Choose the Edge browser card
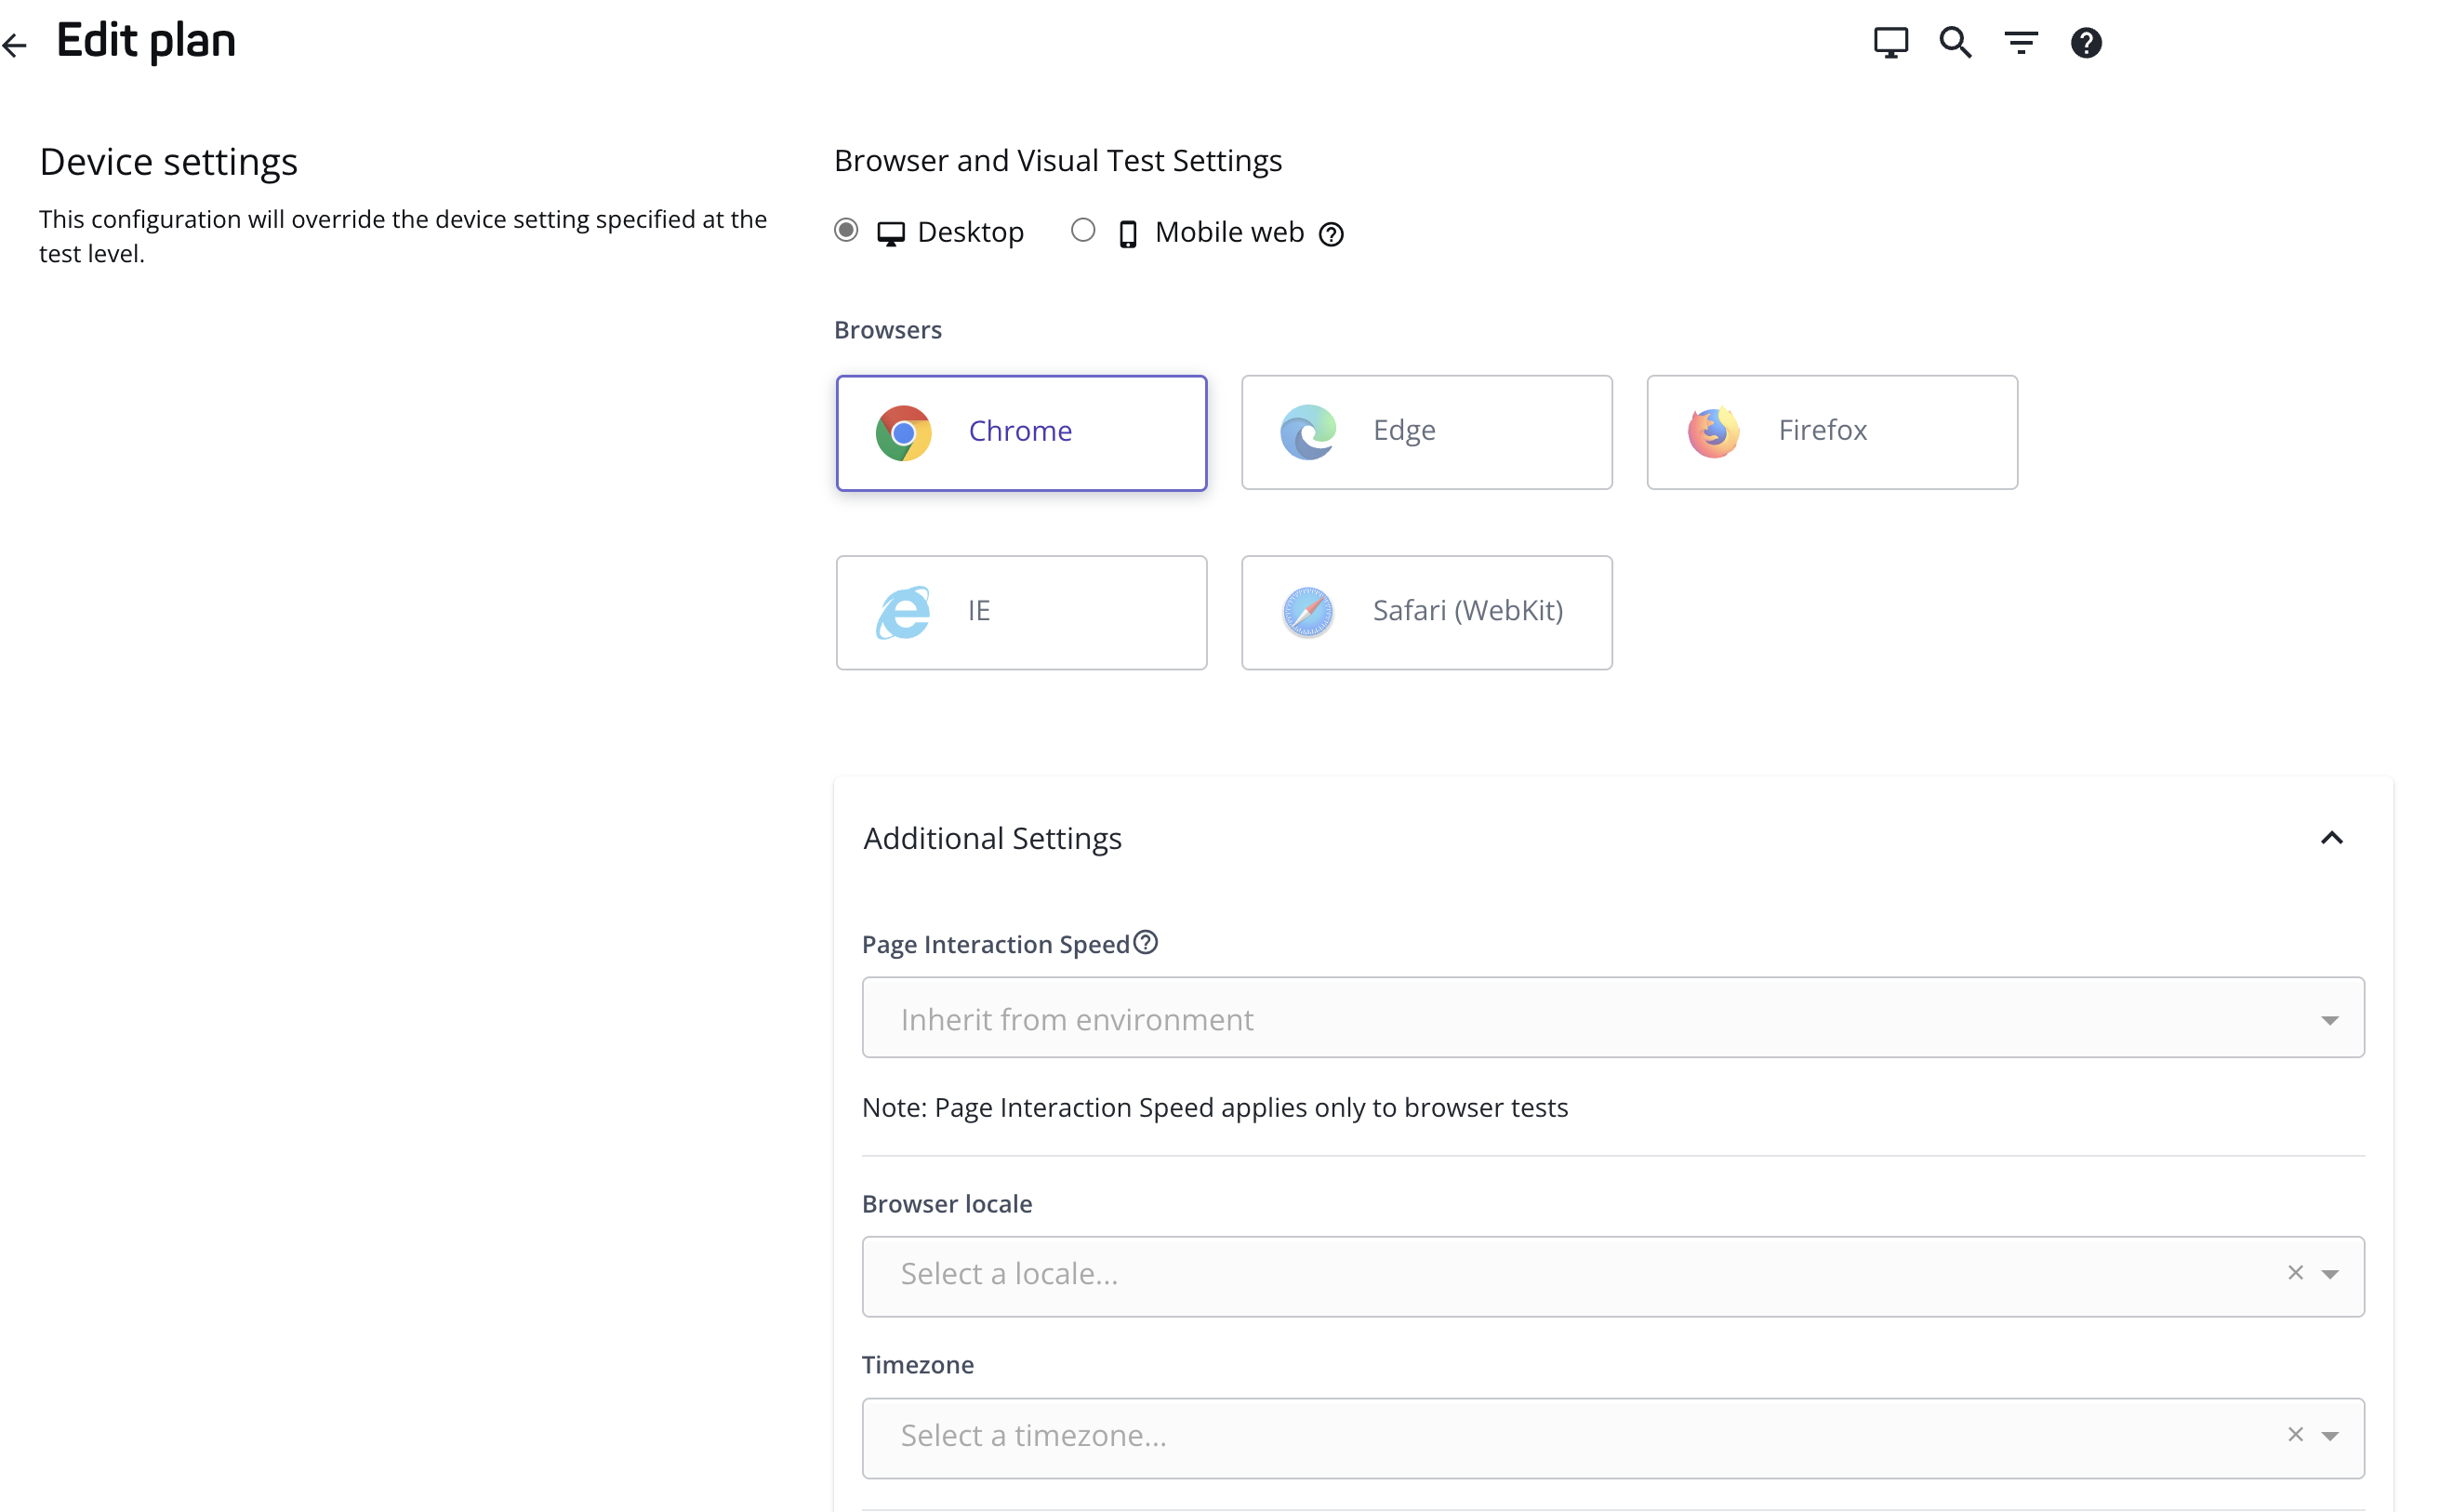The height and width of the screenshot is (1512, 2453). (x=1426, y=433)
